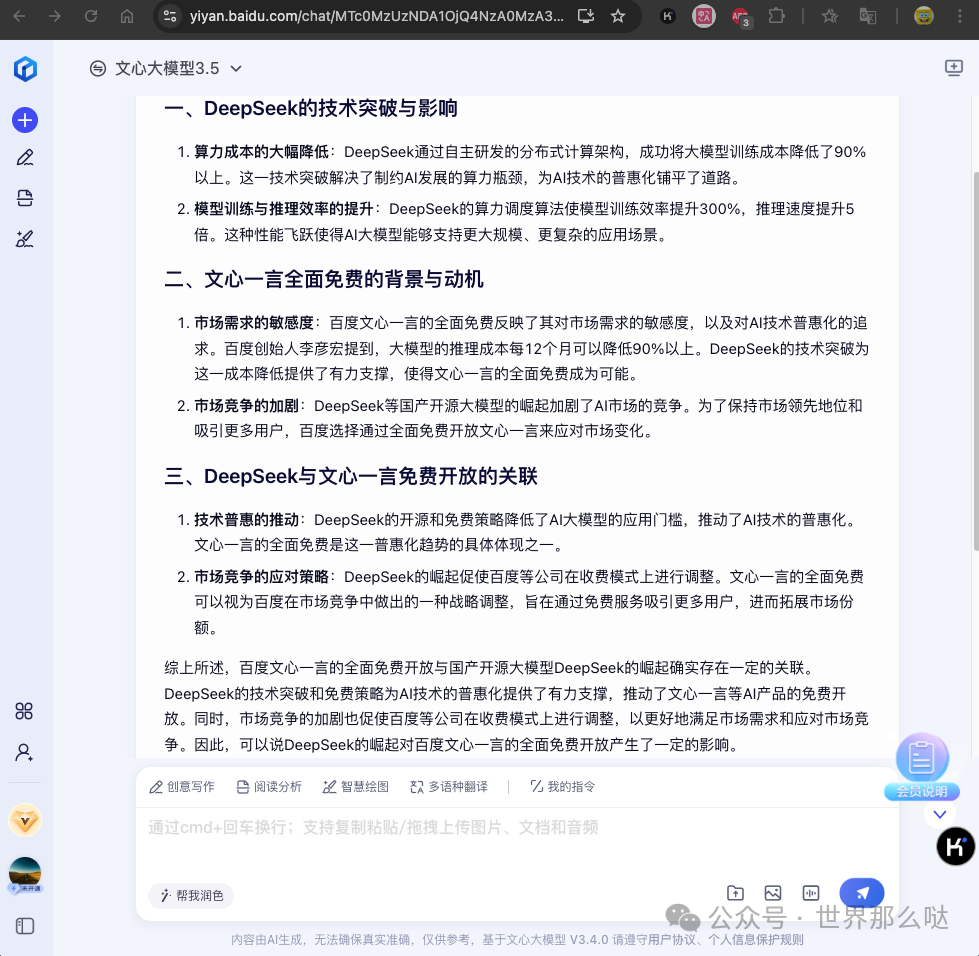Open the browser three-dot menu
Image resolution: width=979 pixels, height=956 pixels.
[x=960, y=16]
